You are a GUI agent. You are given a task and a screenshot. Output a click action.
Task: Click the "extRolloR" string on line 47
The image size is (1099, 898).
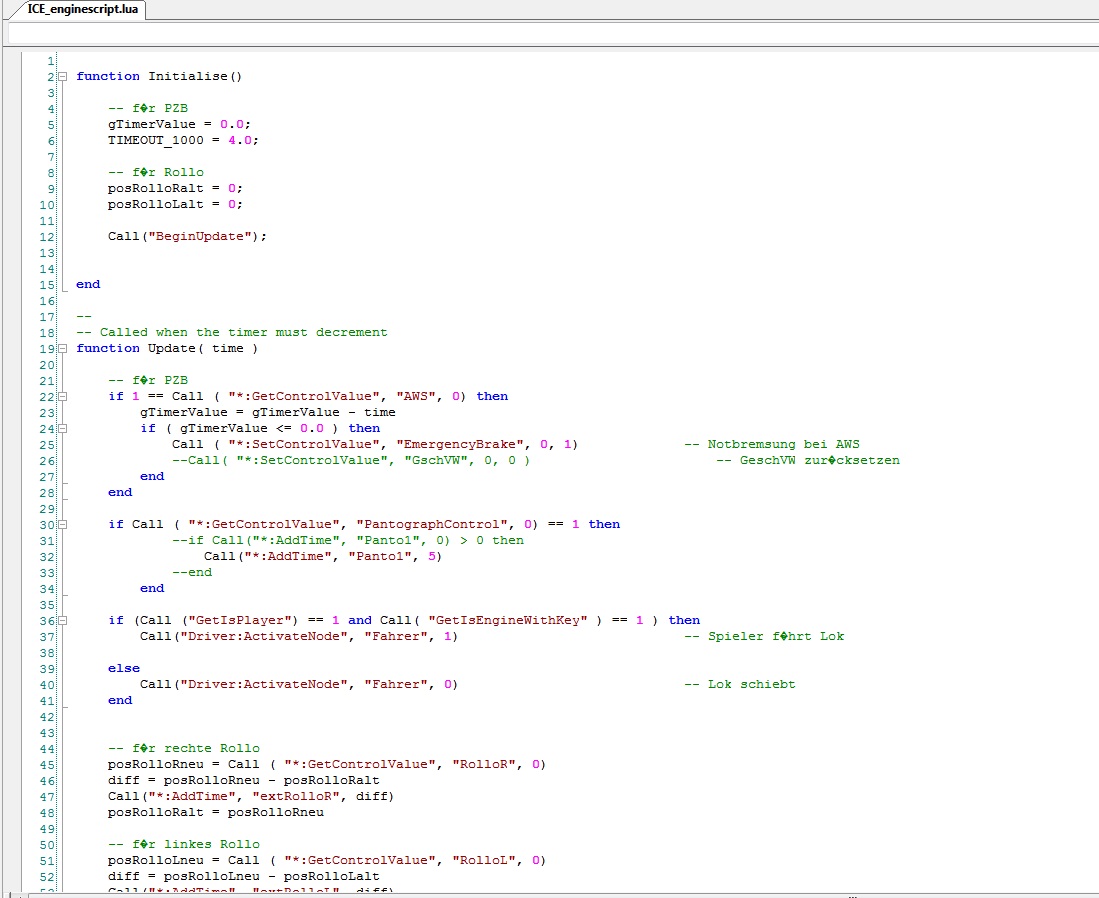pyautogui.click(x=295, y=796)
